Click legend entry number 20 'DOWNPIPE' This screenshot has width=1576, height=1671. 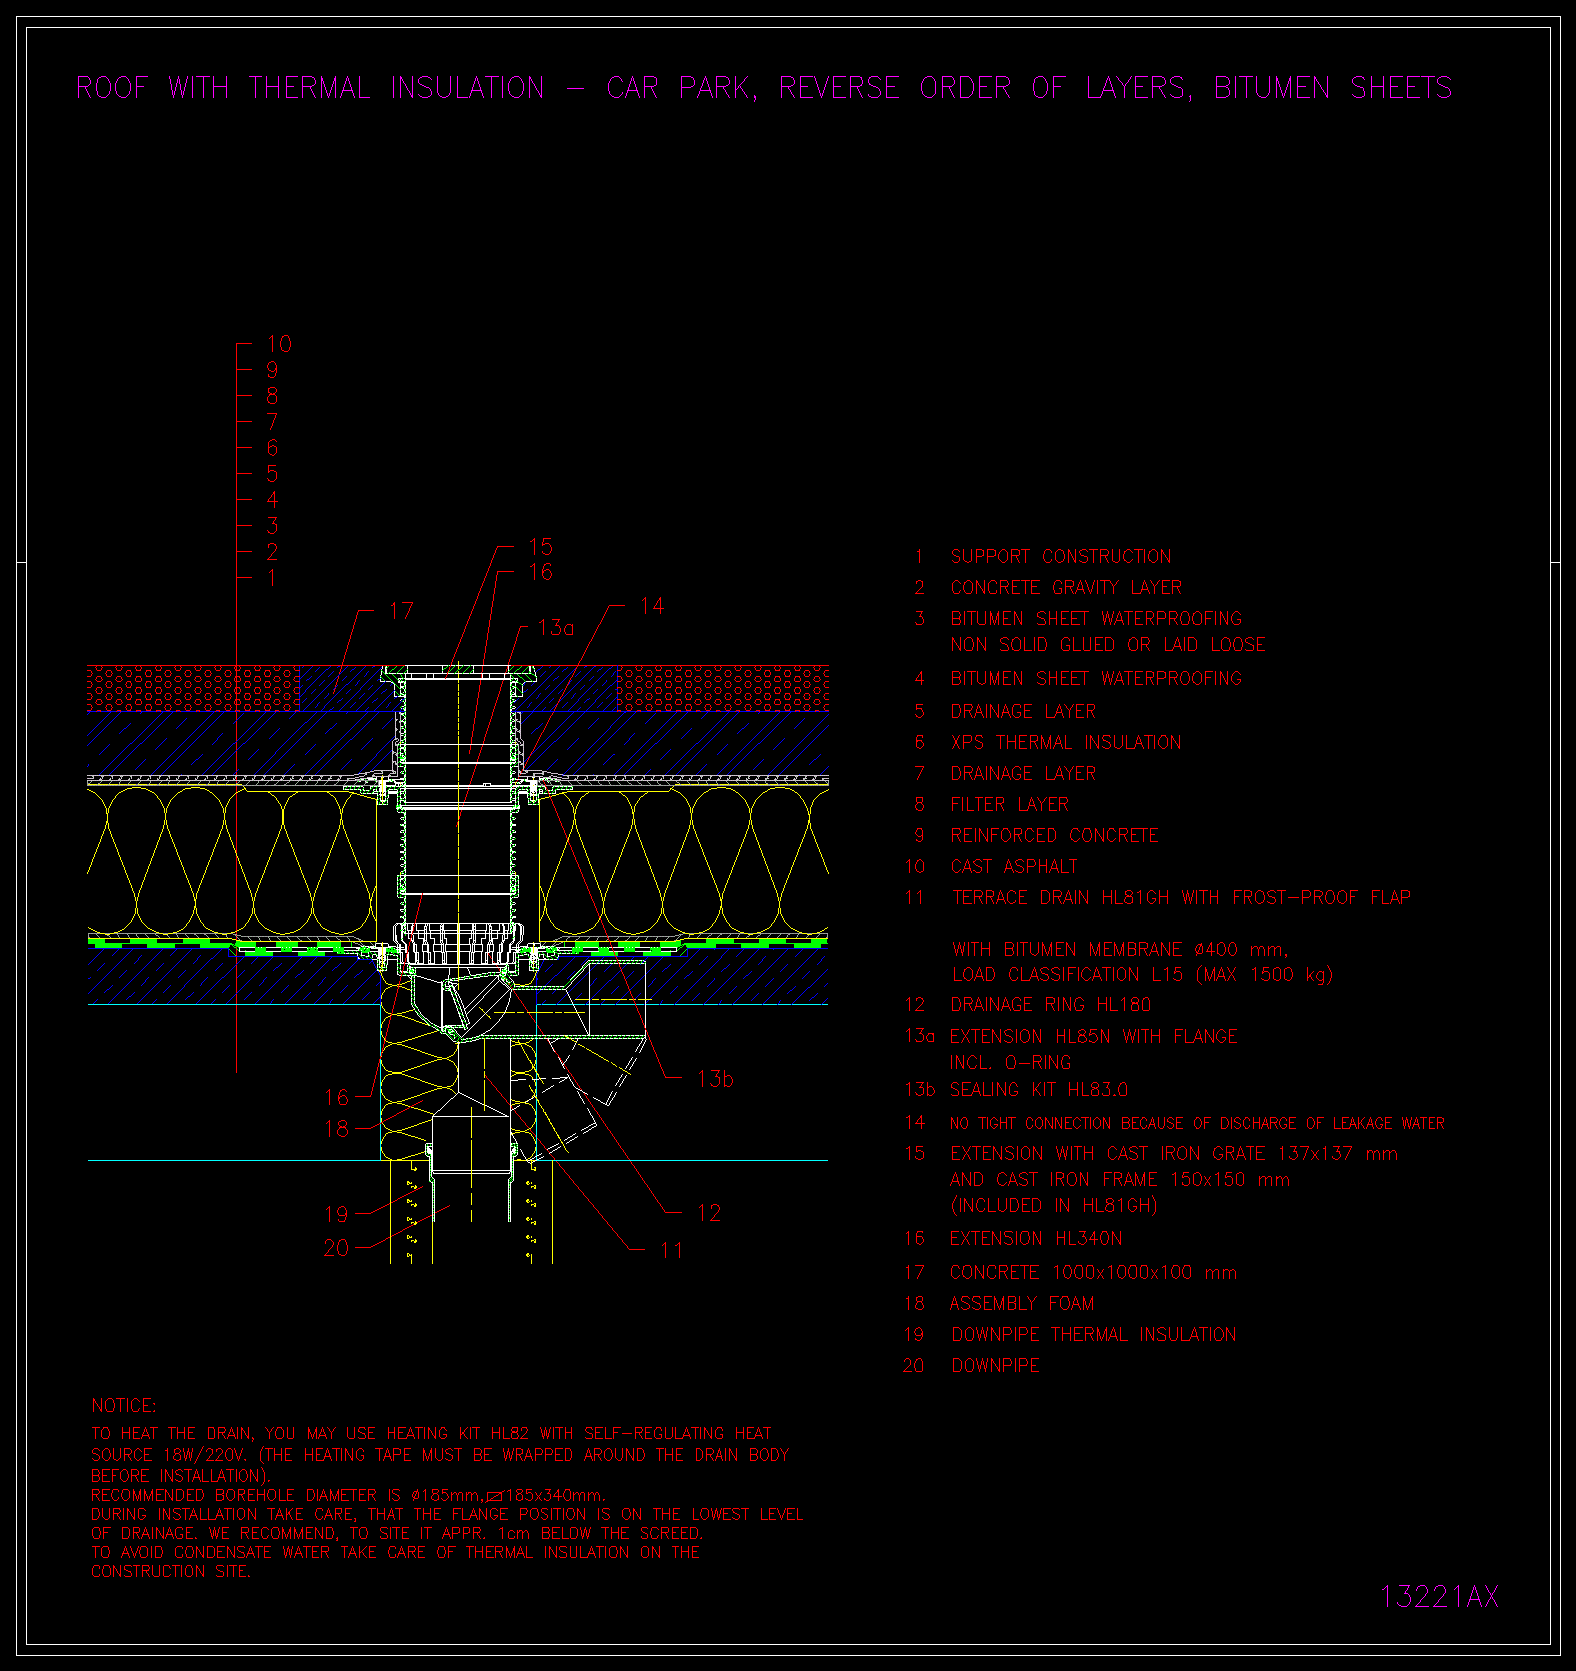pyautogui.click(x=996, y=1366)
